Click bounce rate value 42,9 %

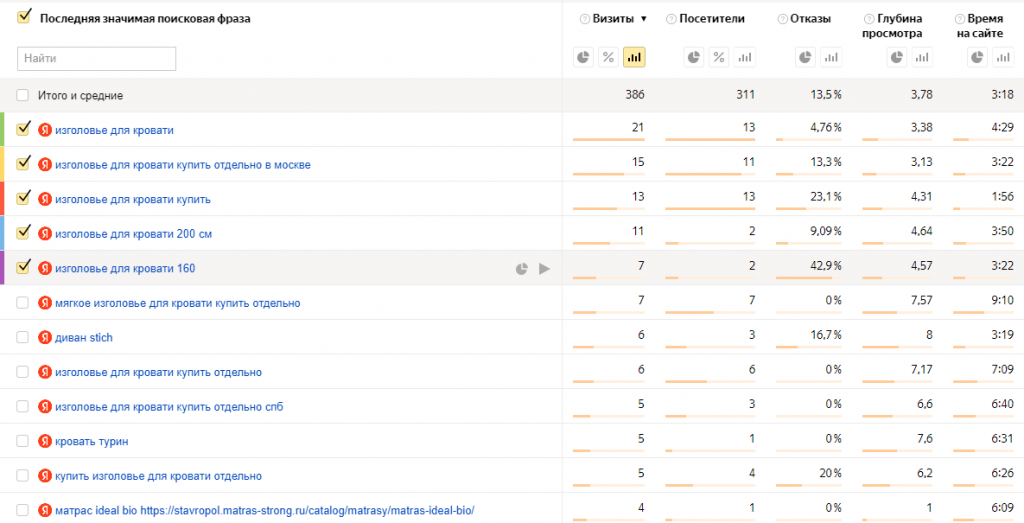(x=825, y=266)
